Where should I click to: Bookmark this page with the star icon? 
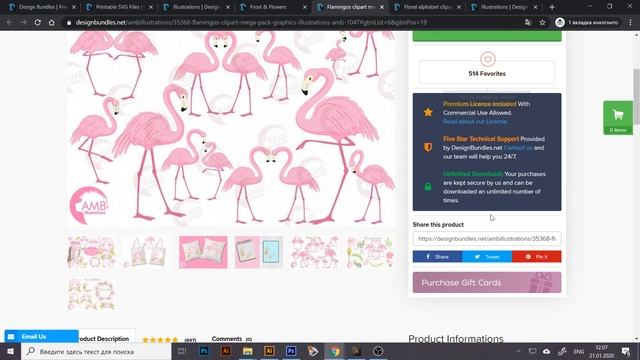(542, 22)
